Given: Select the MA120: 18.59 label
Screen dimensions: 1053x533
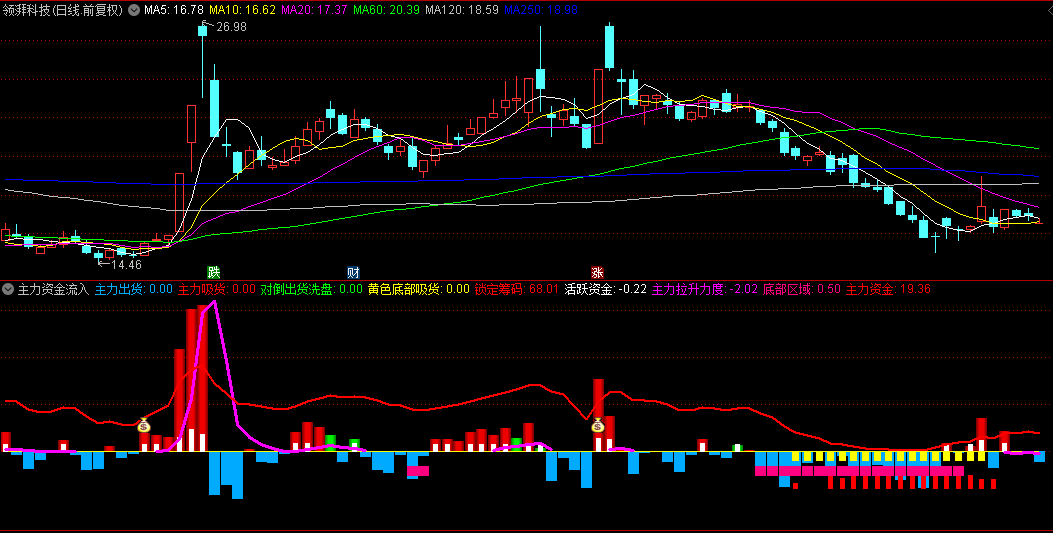Looking at the screenshot, I should (462, 10).
